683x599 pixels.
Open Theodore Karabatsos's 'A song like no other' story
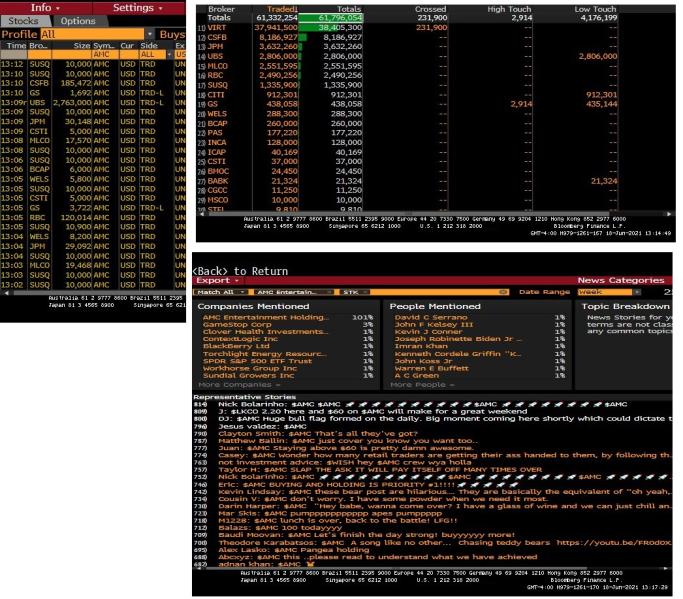444,542
